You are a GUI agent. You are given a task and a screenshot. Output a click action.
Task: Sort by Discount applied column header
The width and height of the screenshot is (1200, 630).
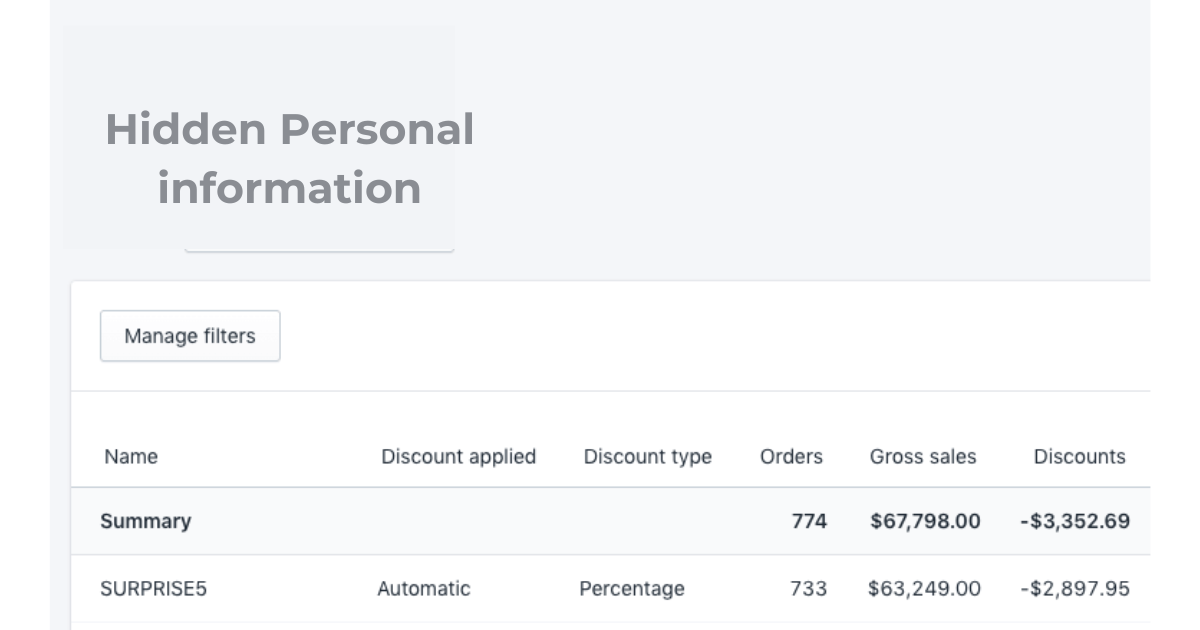tap(458, 457)
